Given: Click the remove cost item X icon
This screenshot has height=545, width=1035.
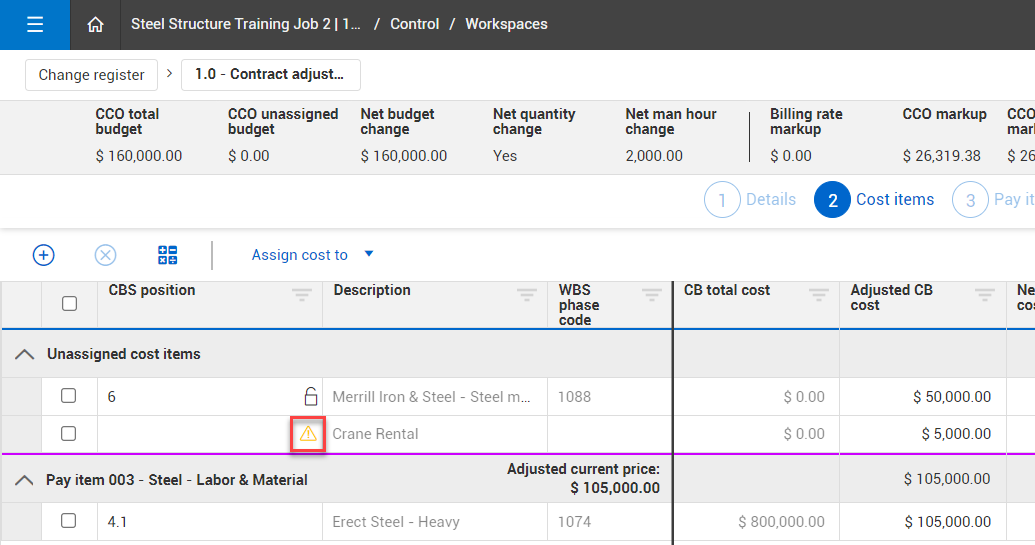Looking at the screenshot, I should (x=105, y=255).
